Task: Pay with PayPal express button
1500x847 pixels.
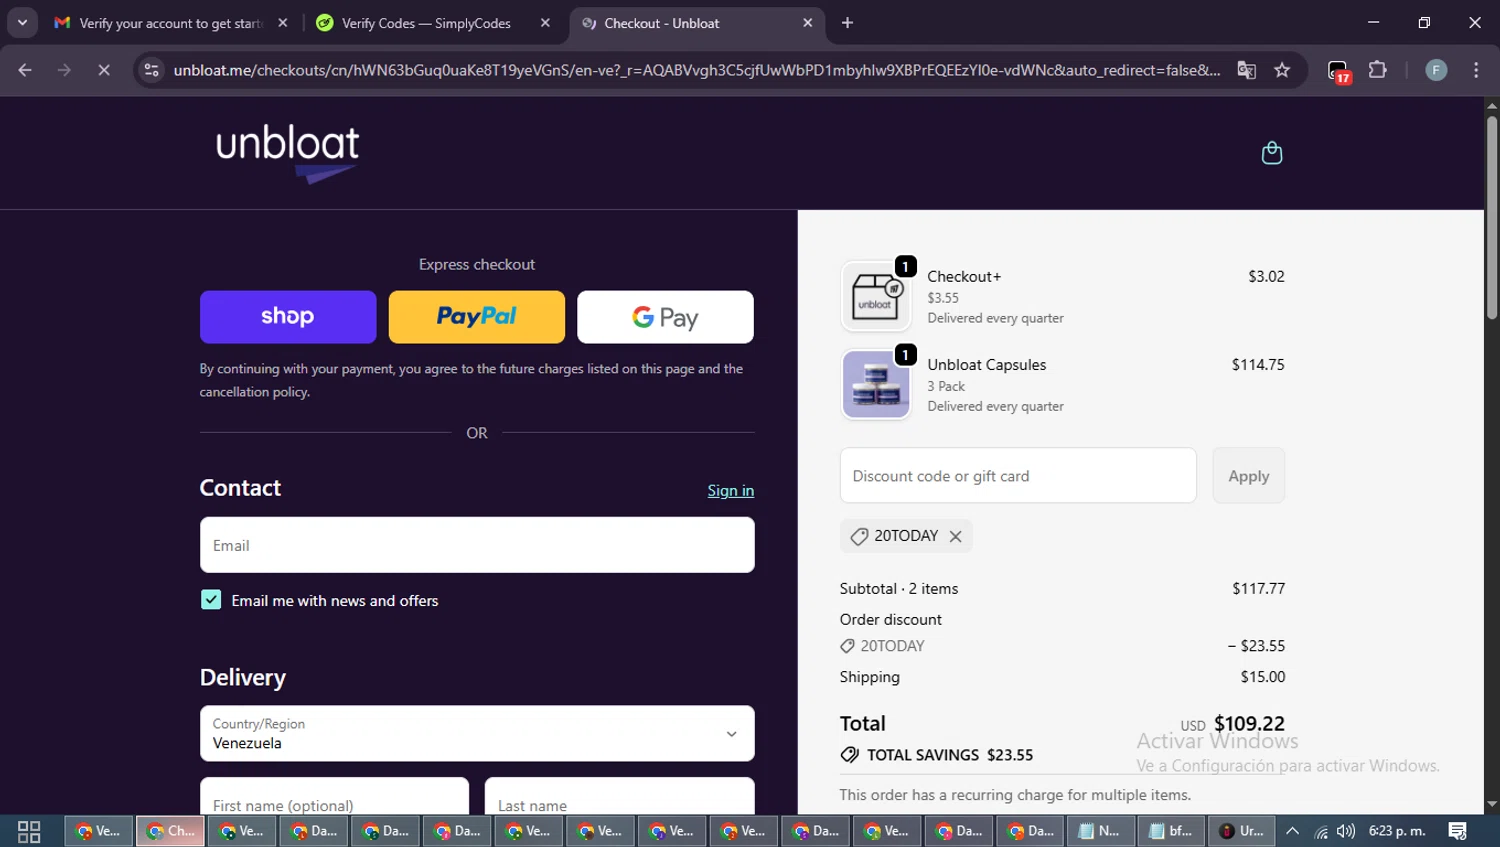Action: click(476, 317)
